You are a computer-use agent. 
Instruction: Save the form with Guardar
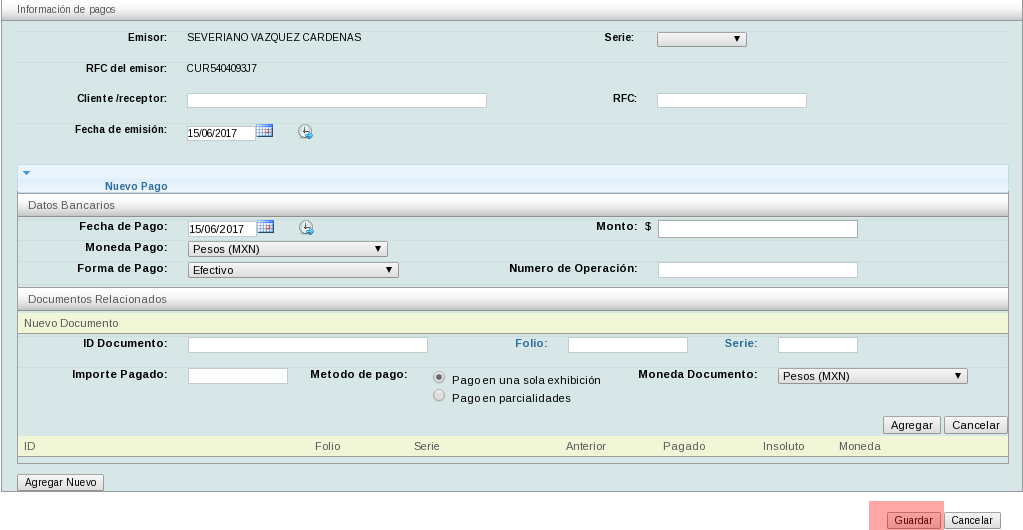(x=913, y=520)
